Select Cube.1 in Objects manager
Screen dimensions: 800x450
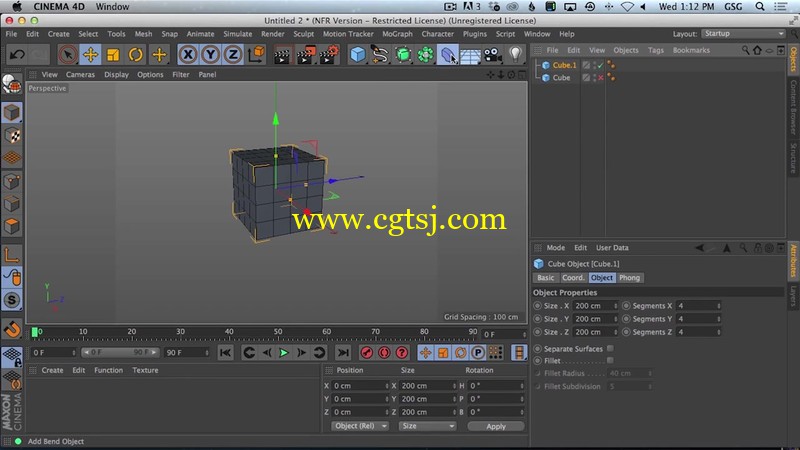click(x=564, y=65)
